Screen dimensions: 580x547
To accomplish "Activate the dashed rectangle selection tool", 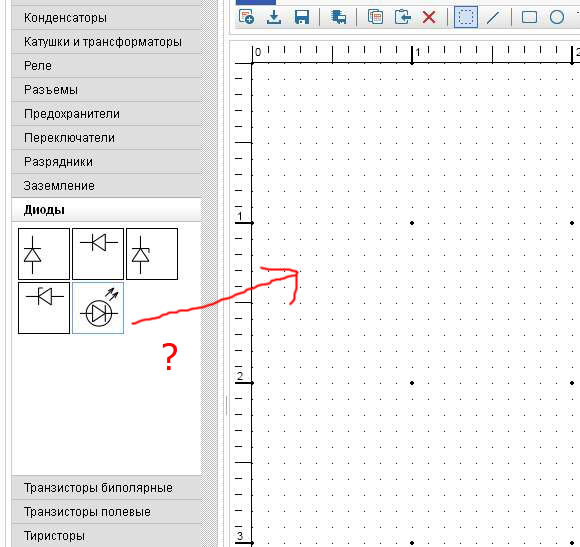I will tap(466, 17).
